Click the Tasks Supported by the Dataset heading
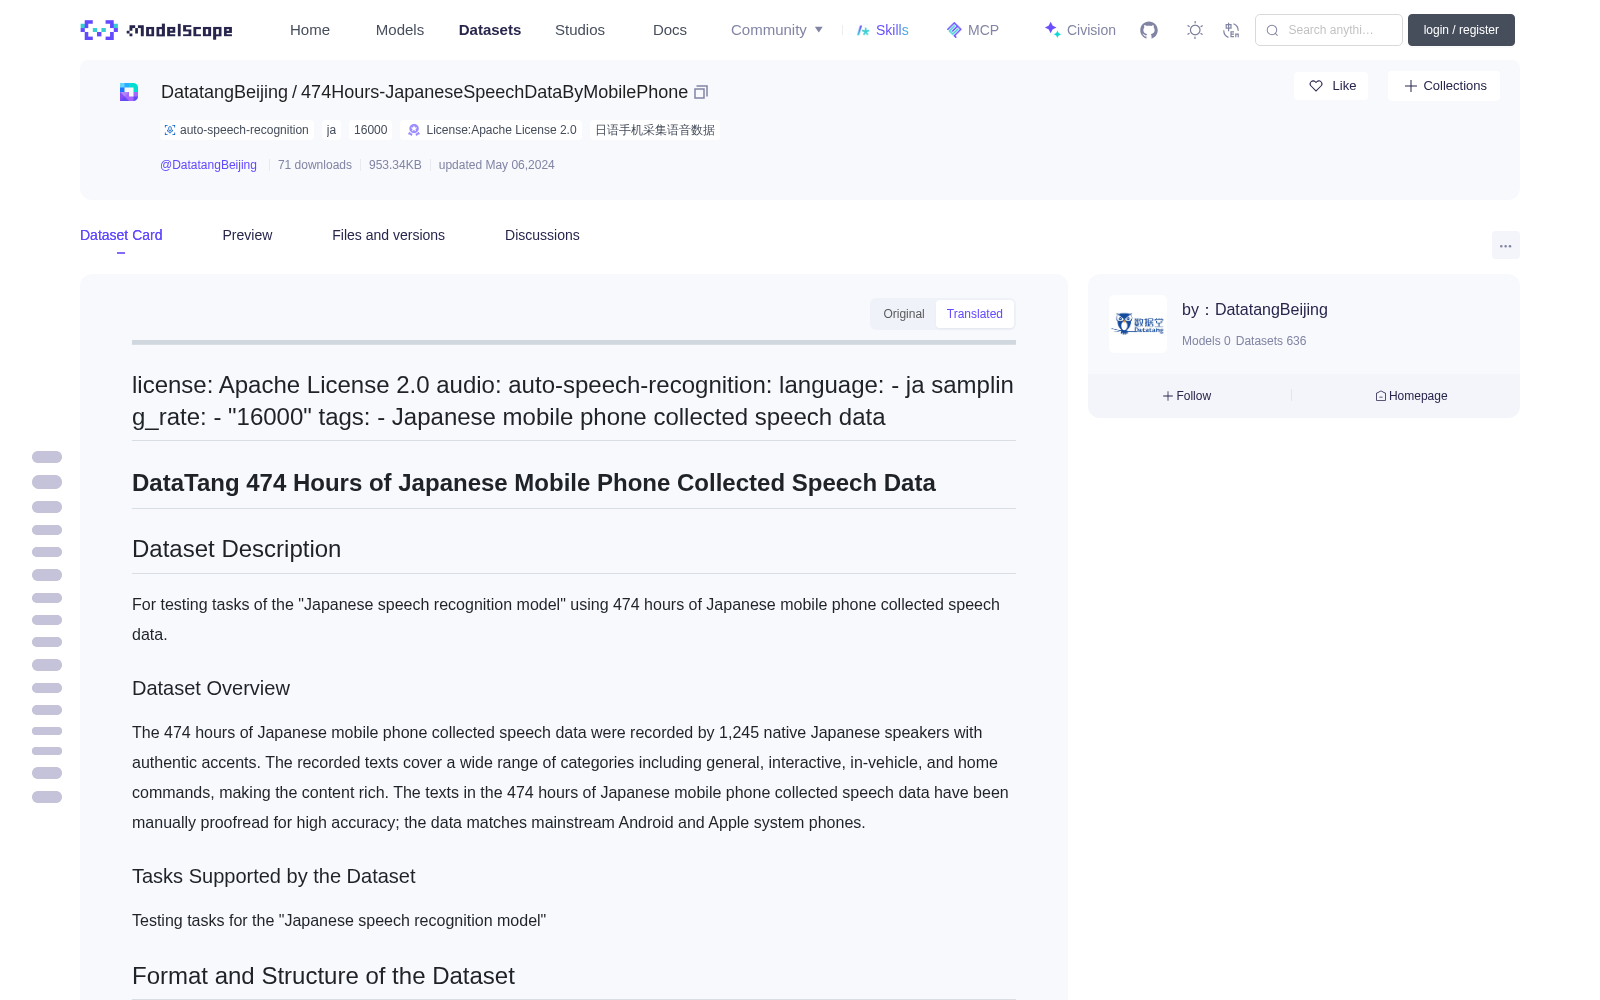 point(273,876)
